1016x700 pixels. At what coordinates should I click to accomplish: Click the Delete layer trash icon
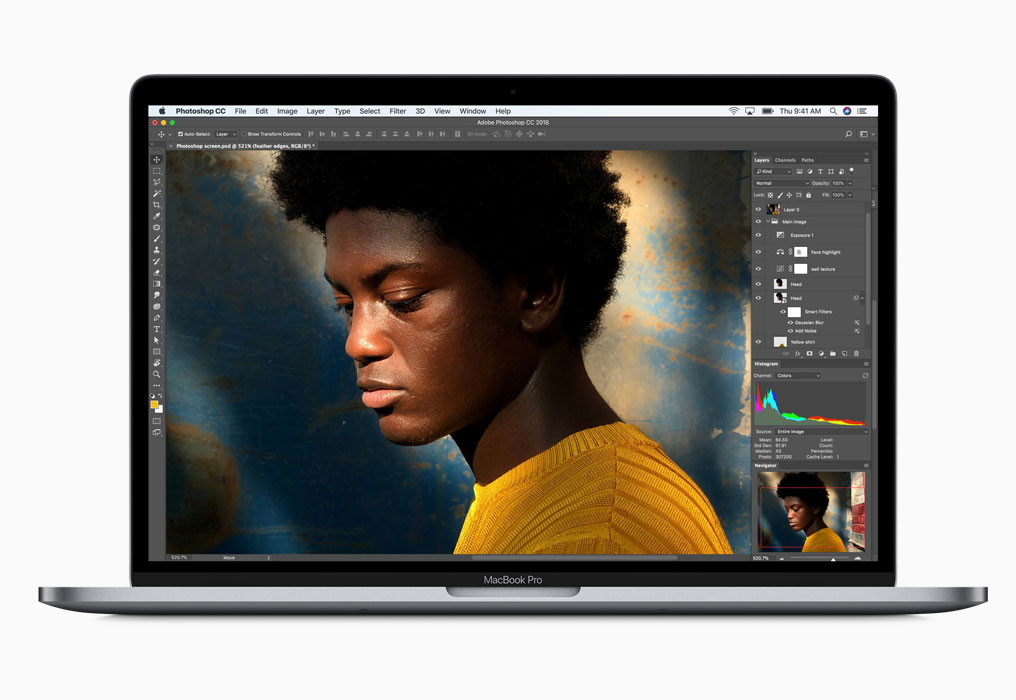point(856,353)
